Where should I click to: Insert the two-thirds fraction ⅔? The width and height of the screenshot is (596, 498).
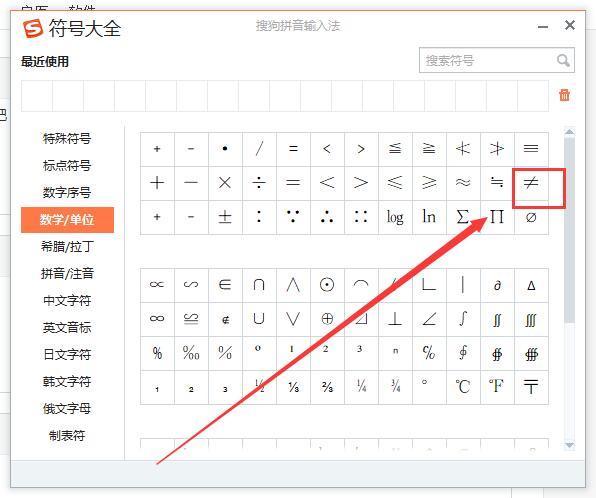click(327, 387)
